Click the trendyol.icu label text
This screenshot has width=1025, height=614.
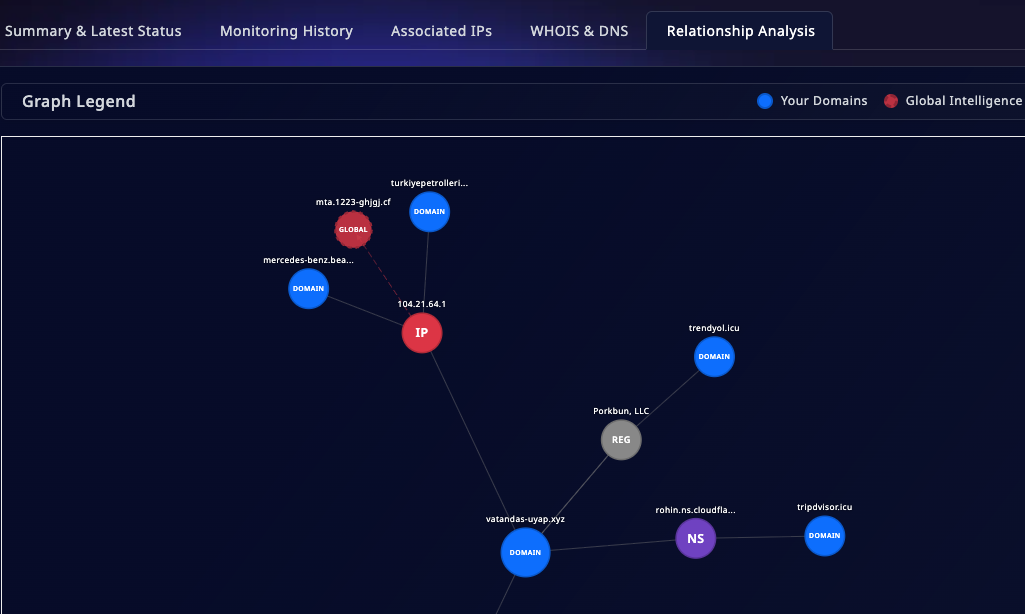tap(714, 328)
